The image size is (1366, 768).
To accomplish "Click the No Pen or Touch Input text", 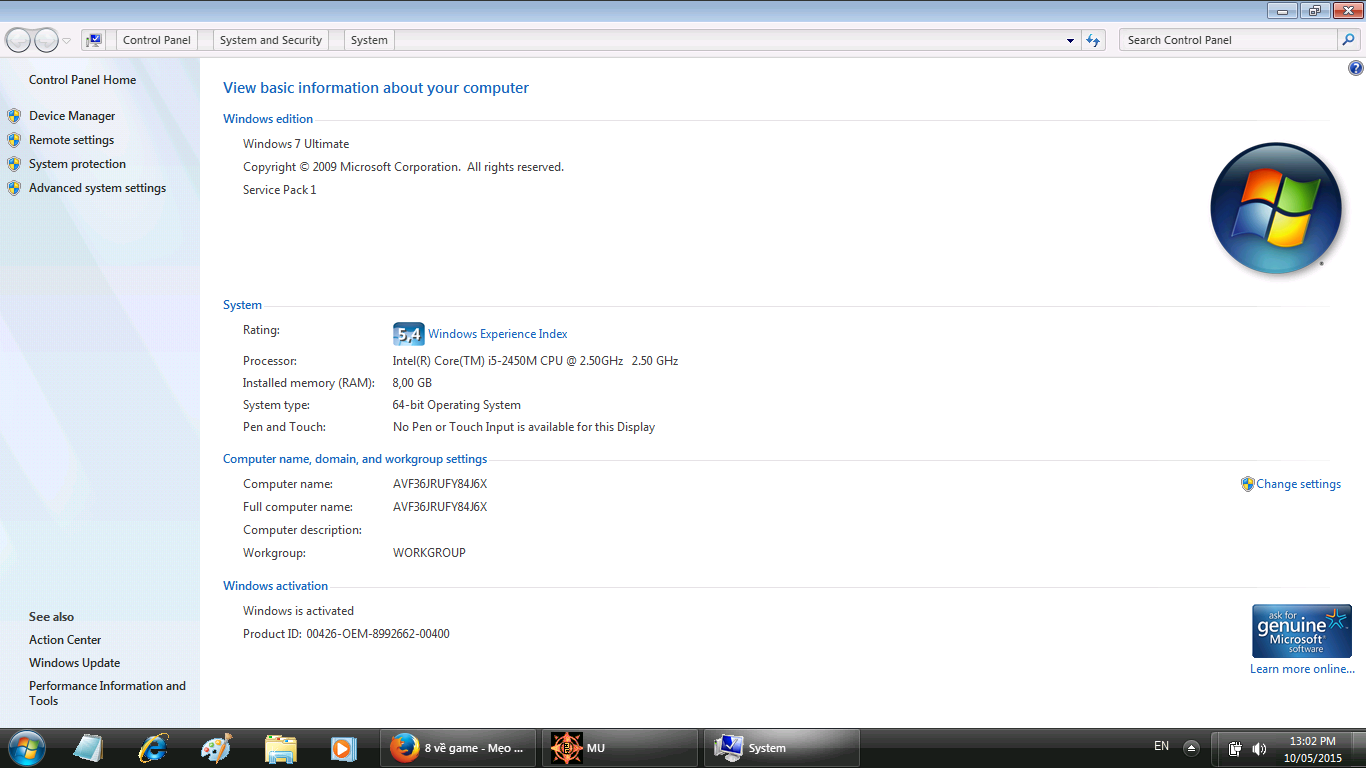I will (524, 427).
